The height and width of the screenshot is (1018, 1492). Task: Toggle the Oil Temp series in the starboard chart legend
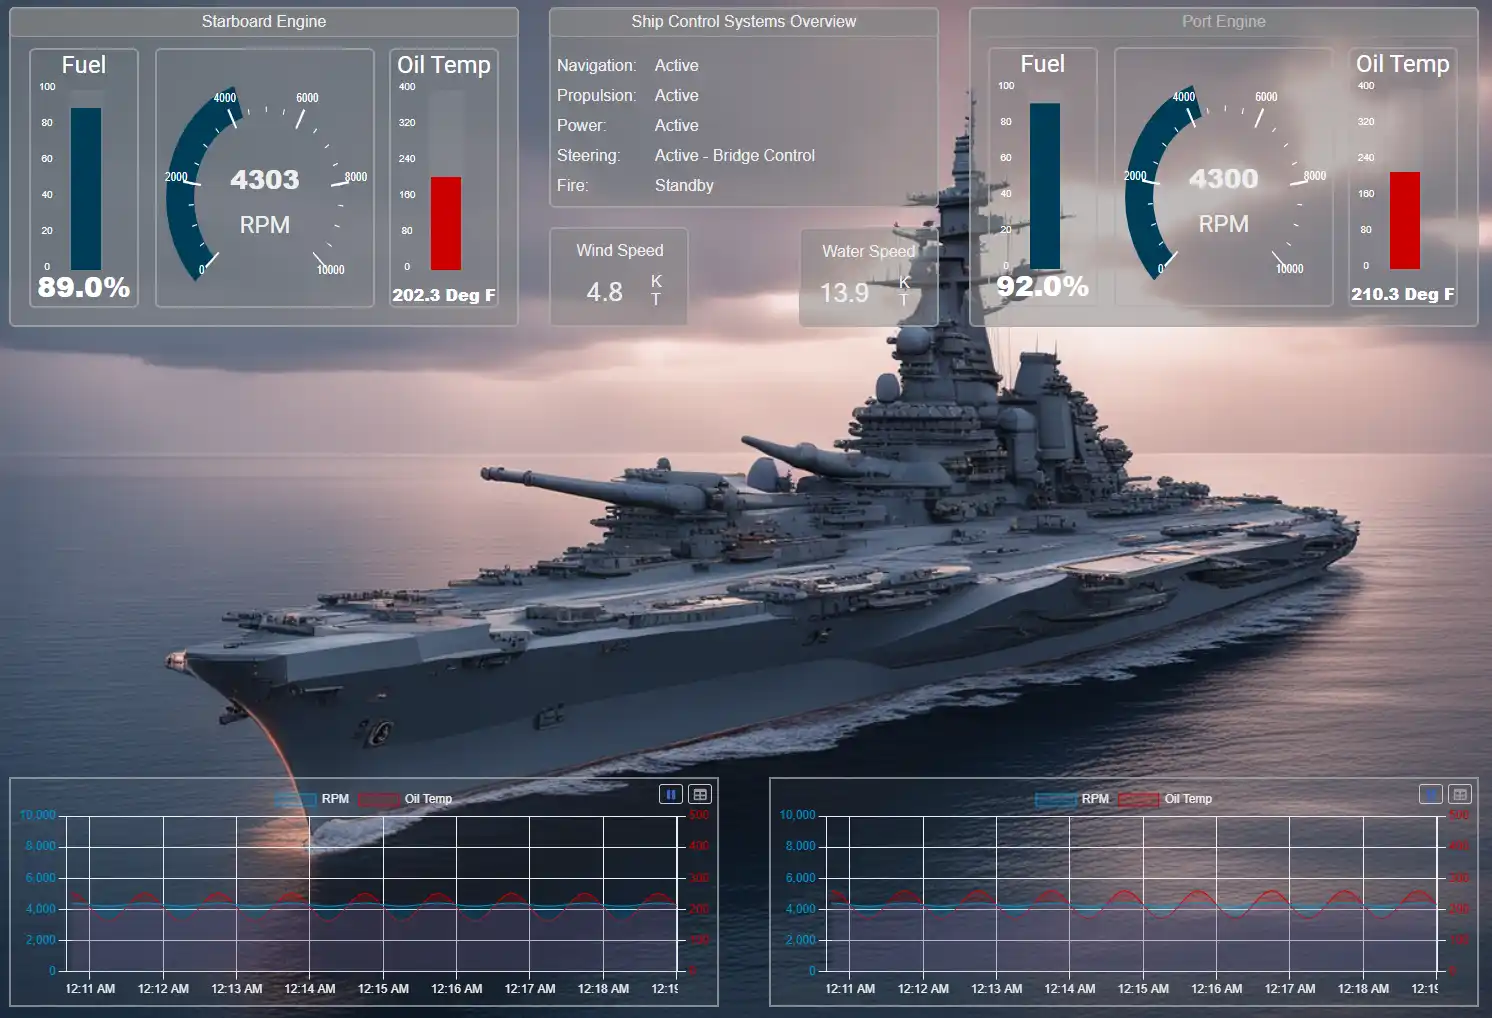click(x=428, y=799)
